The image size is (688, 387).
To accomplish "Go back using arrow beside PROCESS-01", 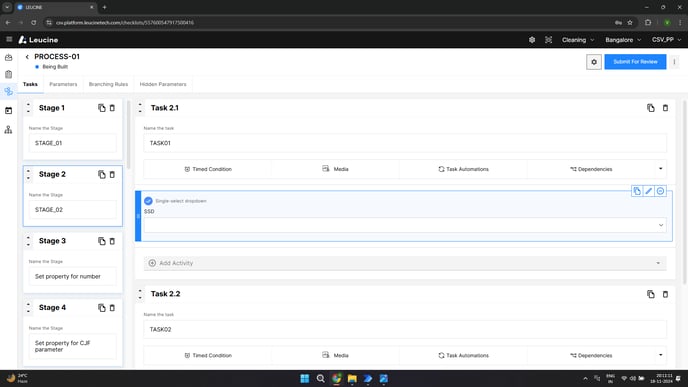I will pyautogui.click(x=27, y=57).
